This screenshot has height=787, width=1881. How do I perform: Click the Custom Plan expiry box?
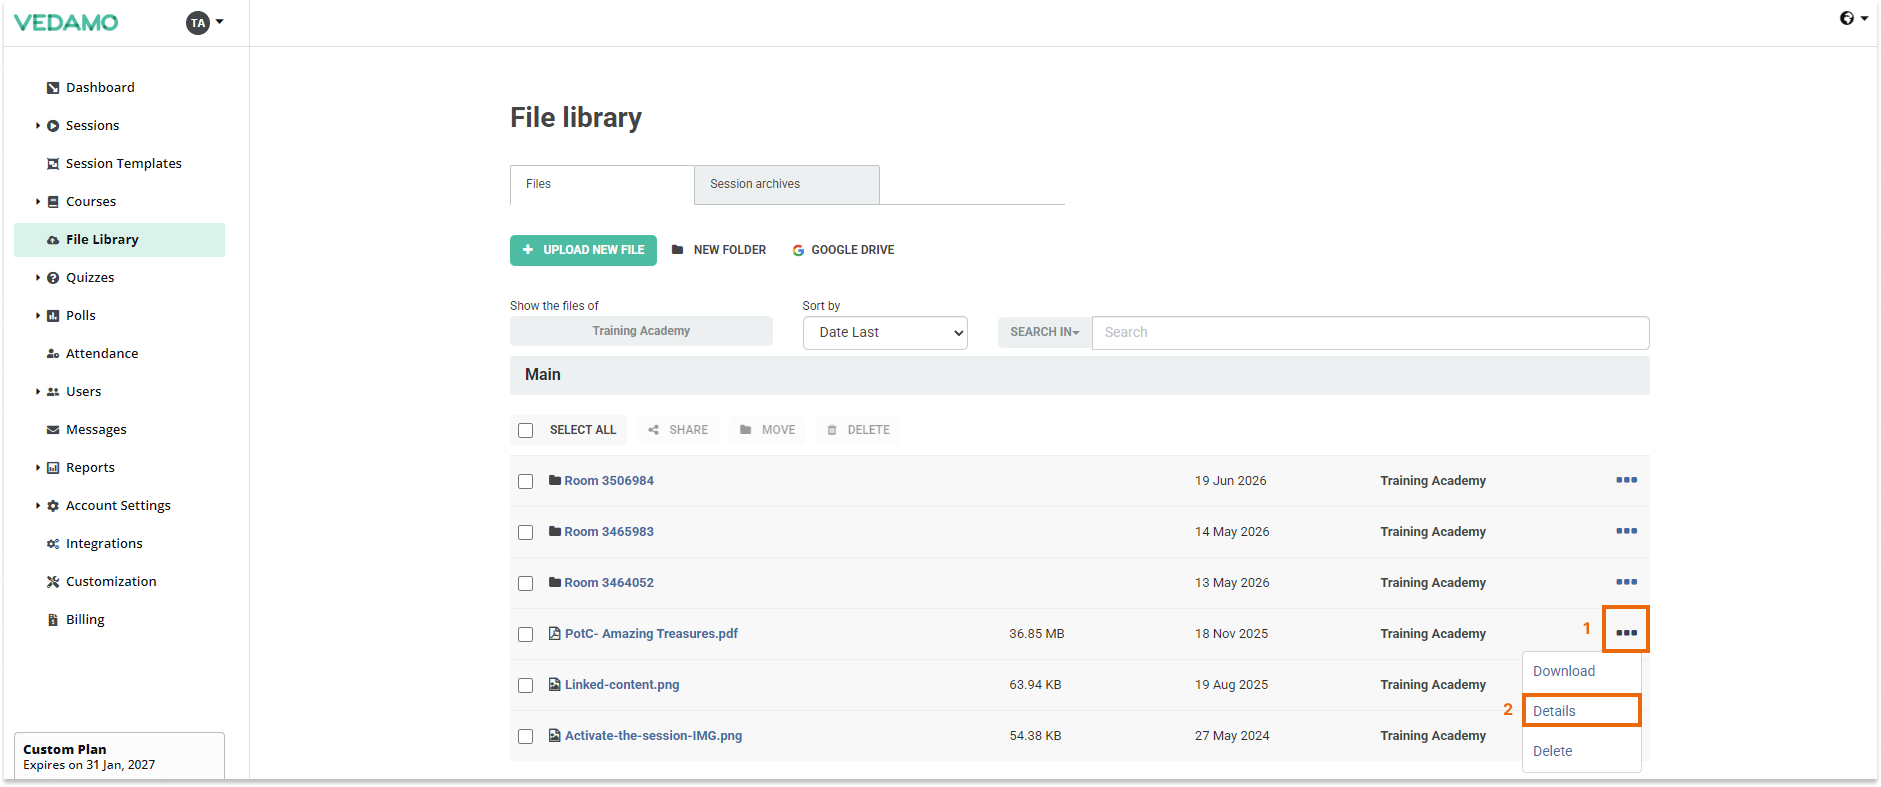point(119,757)
